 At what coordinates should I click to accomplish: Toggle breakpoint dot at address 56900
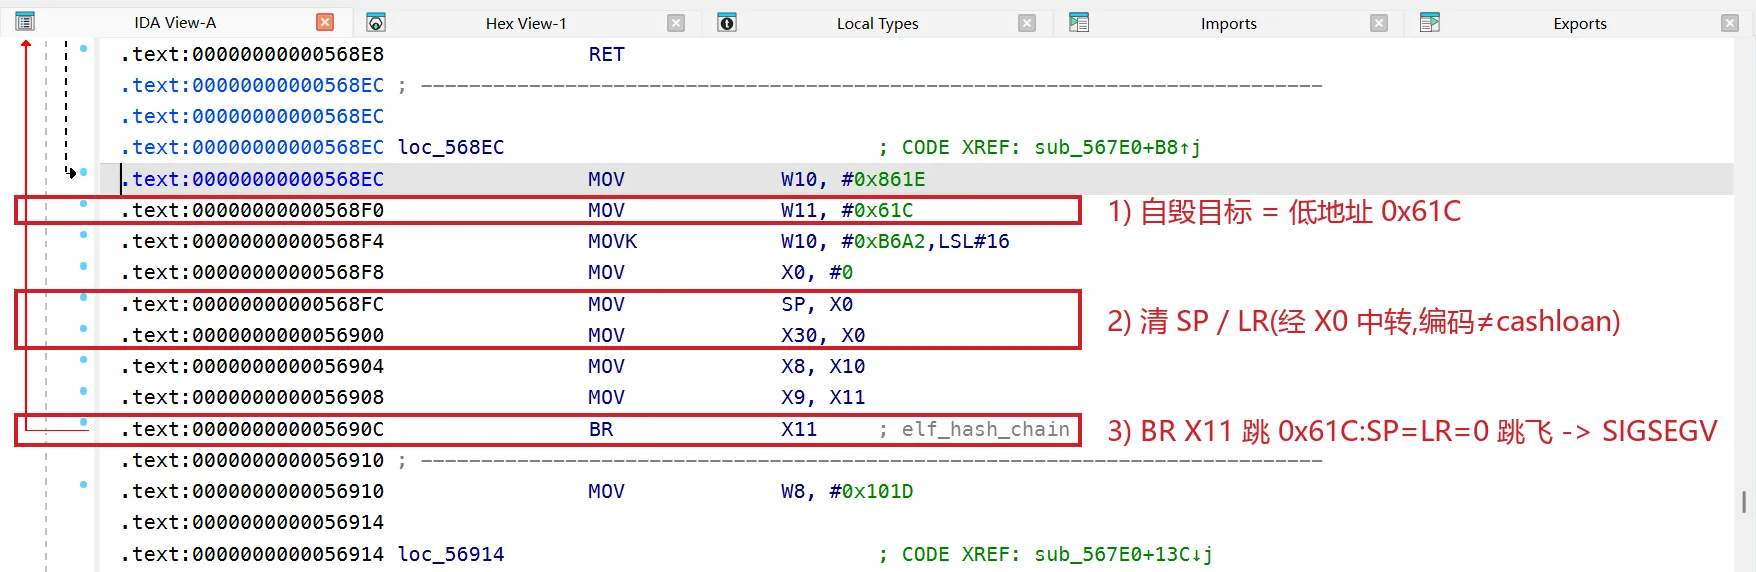(83, 329)
